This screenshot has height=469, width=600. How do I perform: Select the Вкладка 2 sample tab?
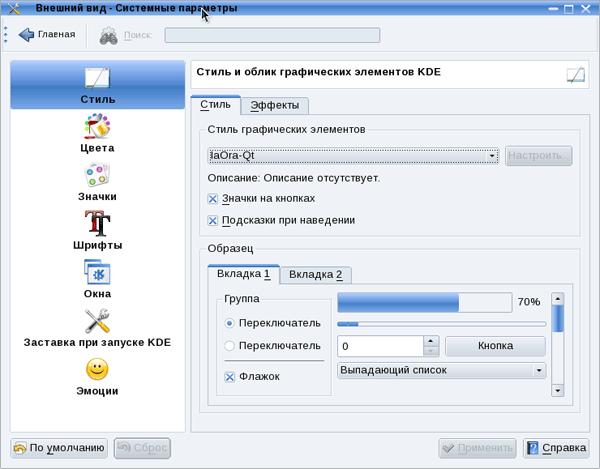(316, 275)
